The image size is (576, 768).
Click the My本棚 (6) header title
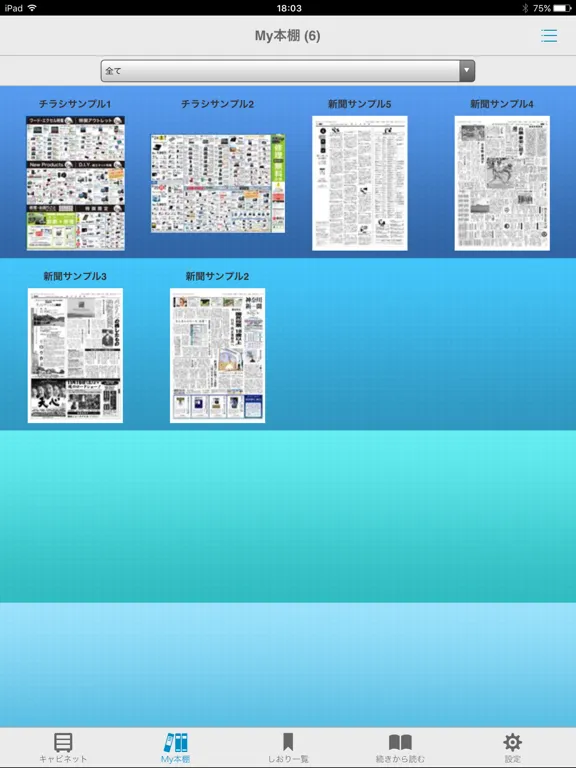pyautogui.click(x=288, y=36)
